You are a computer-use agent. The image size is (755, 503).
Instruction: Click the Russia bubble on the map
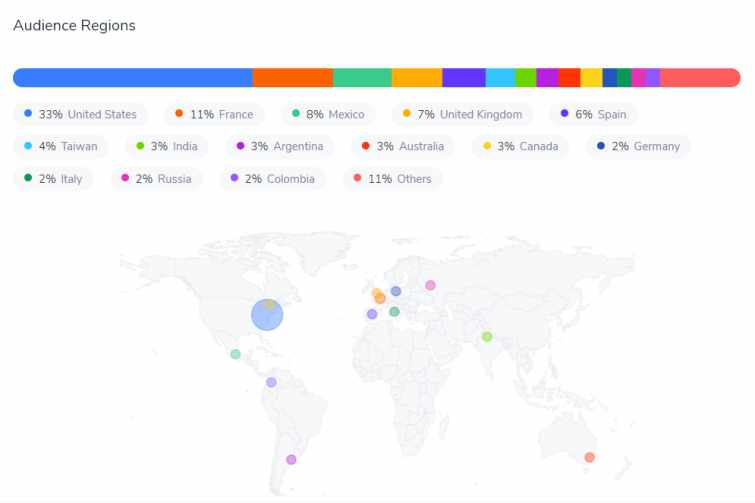(430, 285)
